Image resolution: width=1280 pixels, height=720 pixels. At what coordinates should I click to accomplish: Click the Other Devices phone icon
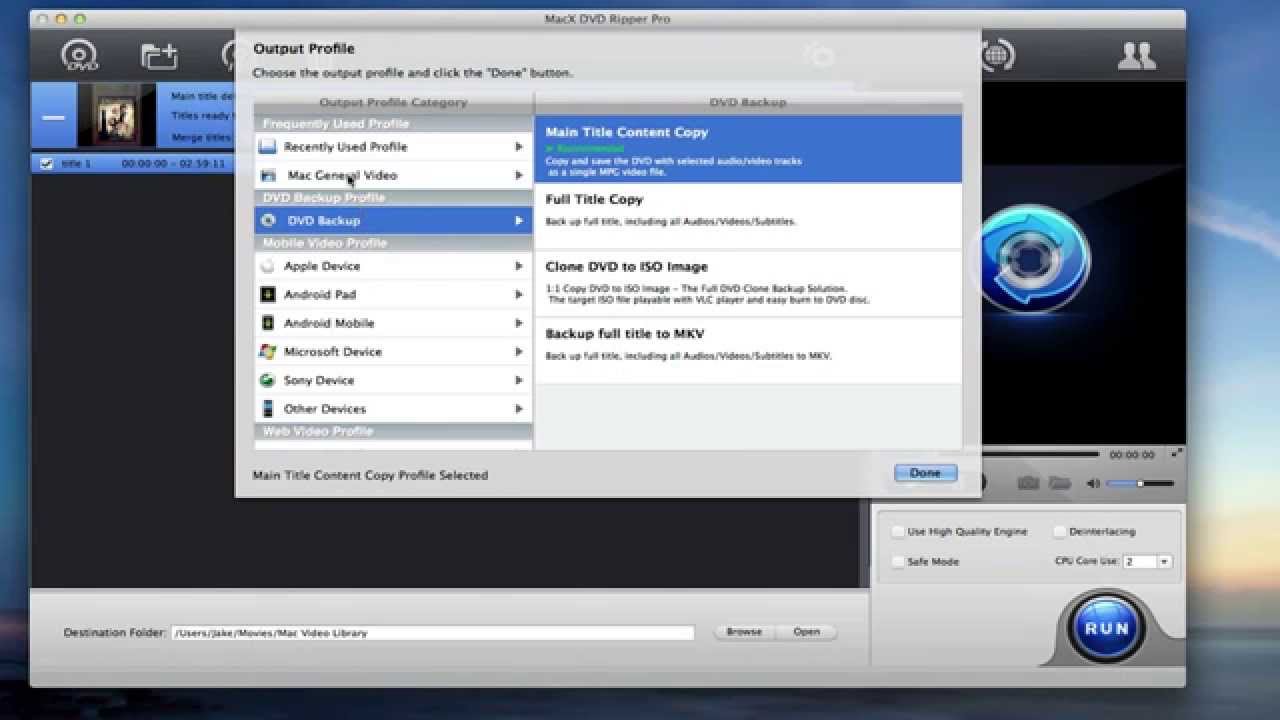267,408
